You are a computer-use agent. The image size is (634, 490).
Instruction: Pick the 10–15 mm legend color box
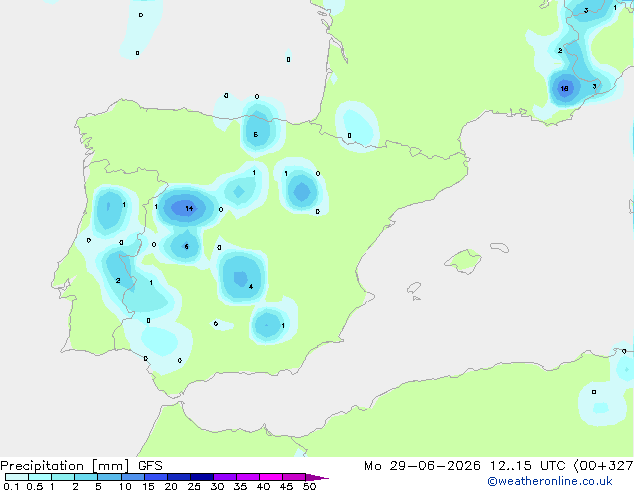pyautogui.click(x=132, y=477)
